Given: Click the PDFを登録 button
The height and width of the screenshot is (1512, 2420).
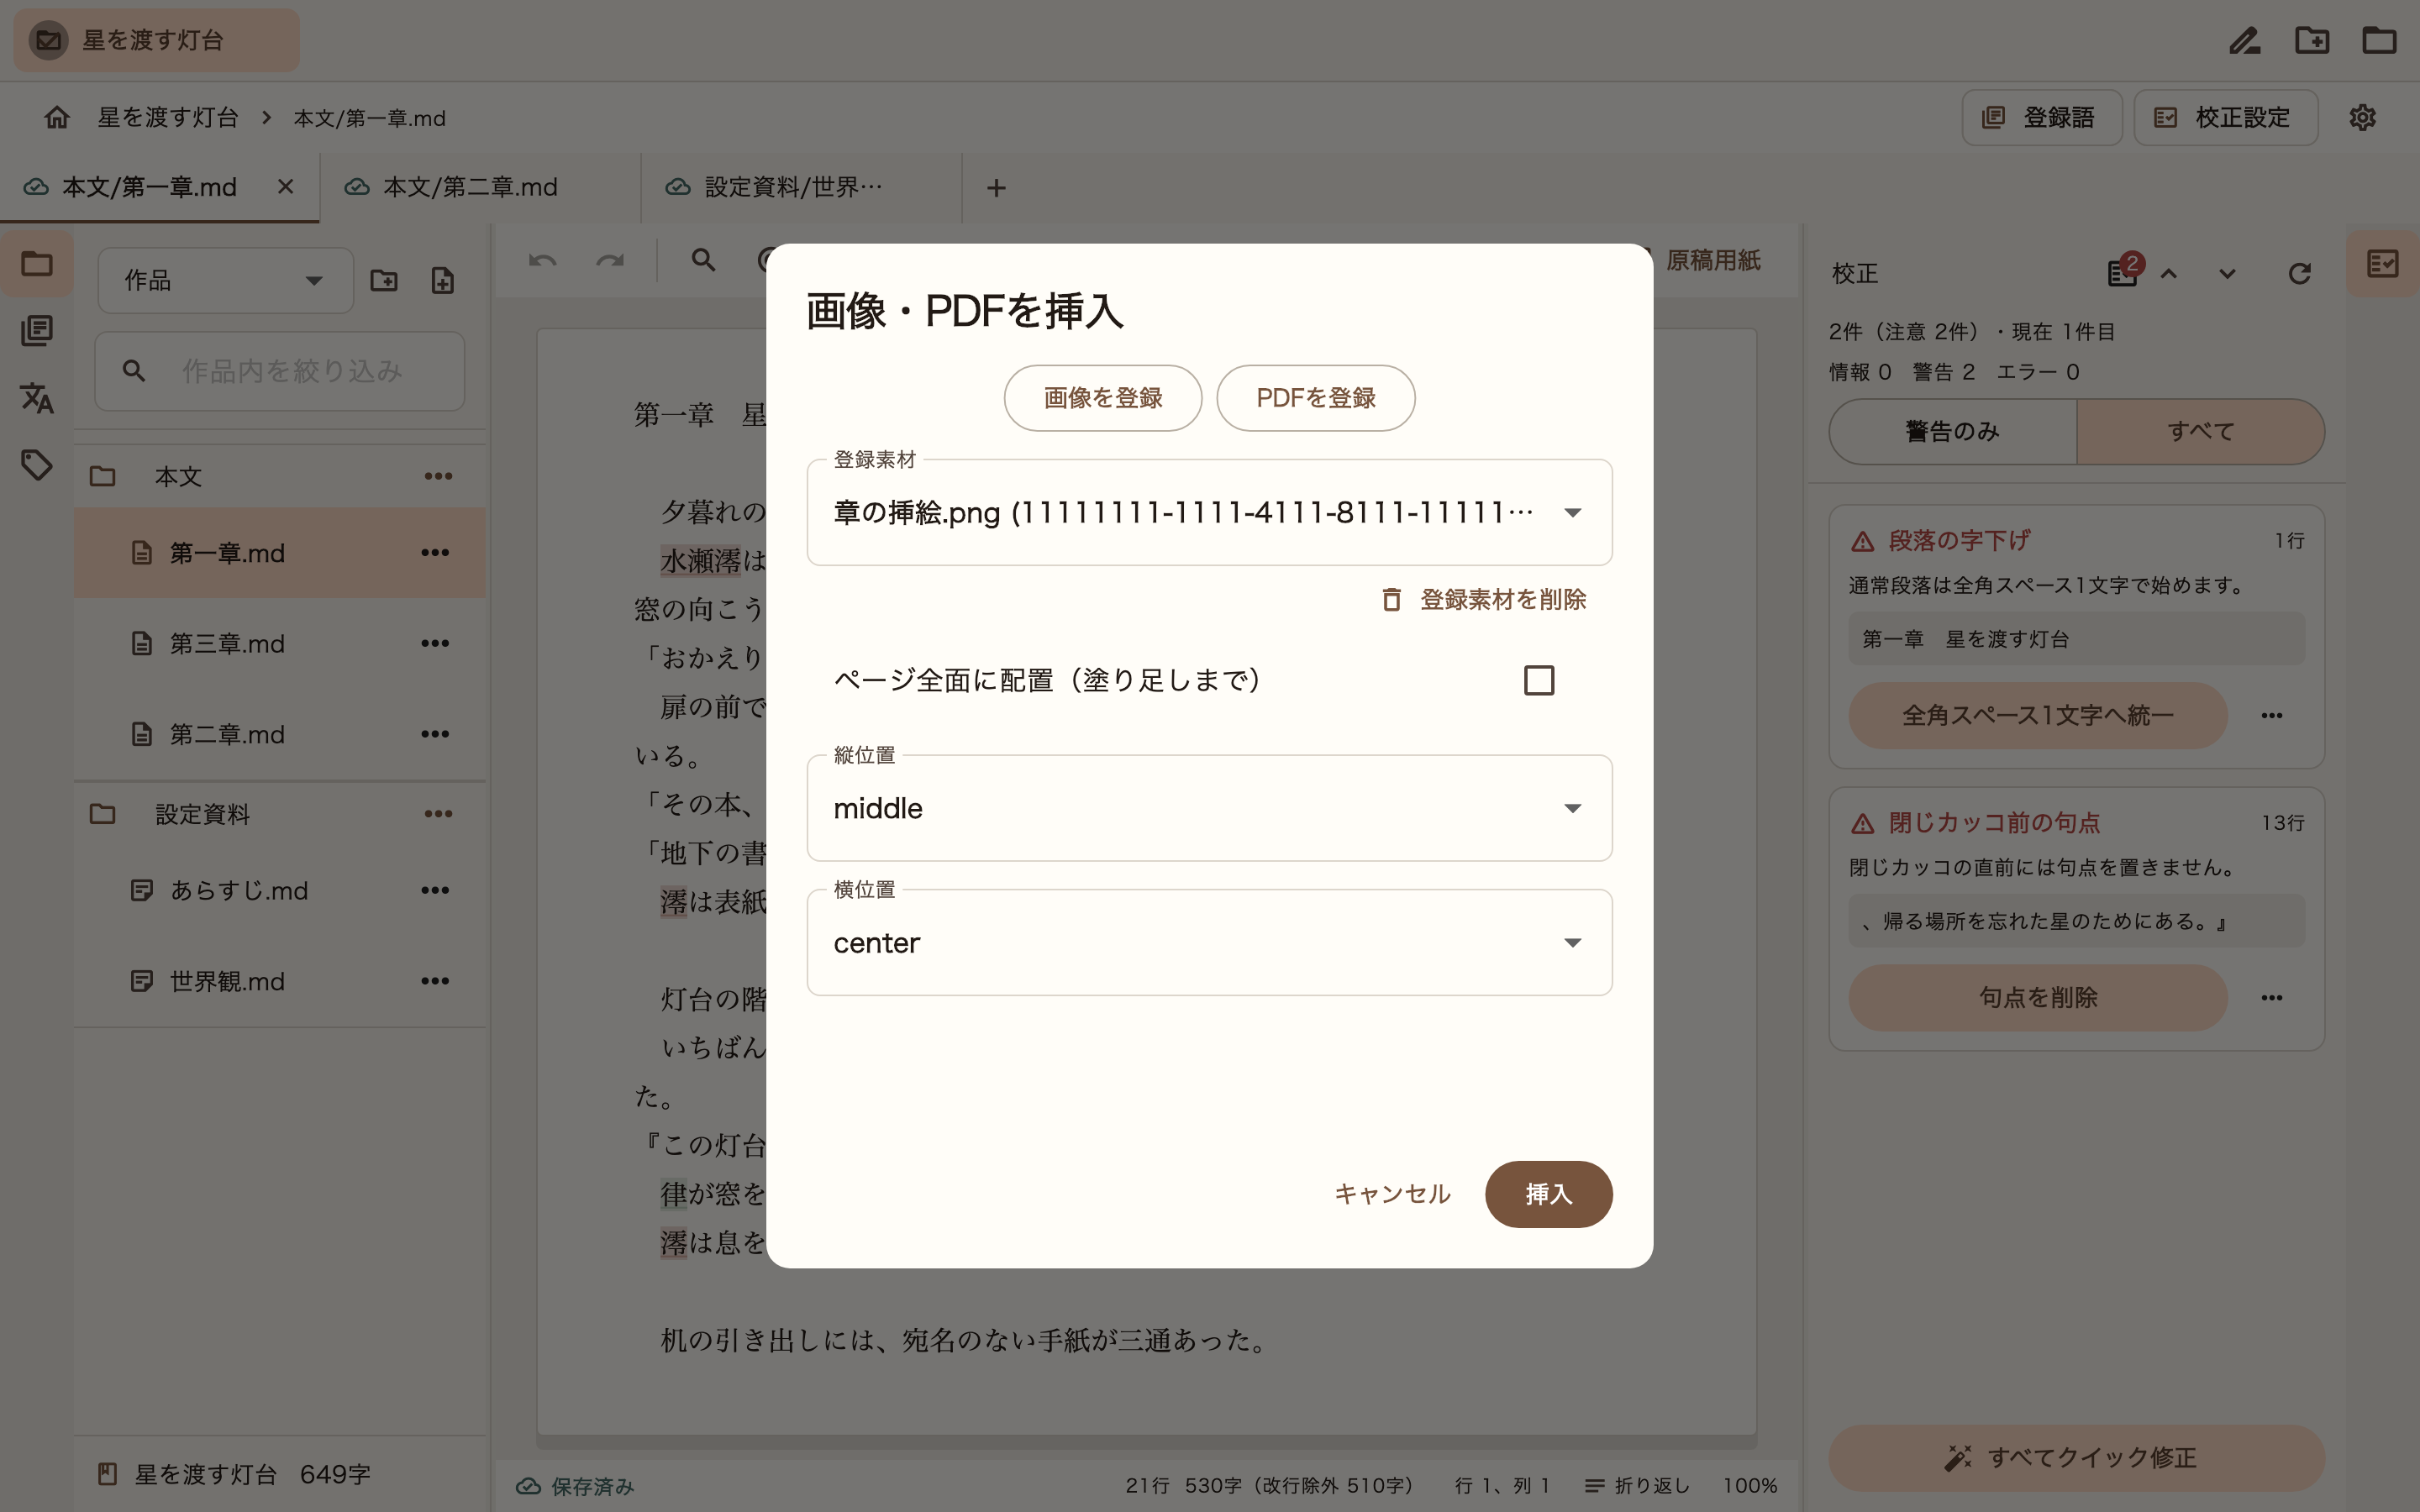Looking at the screenshot, I should [1315, 398].
